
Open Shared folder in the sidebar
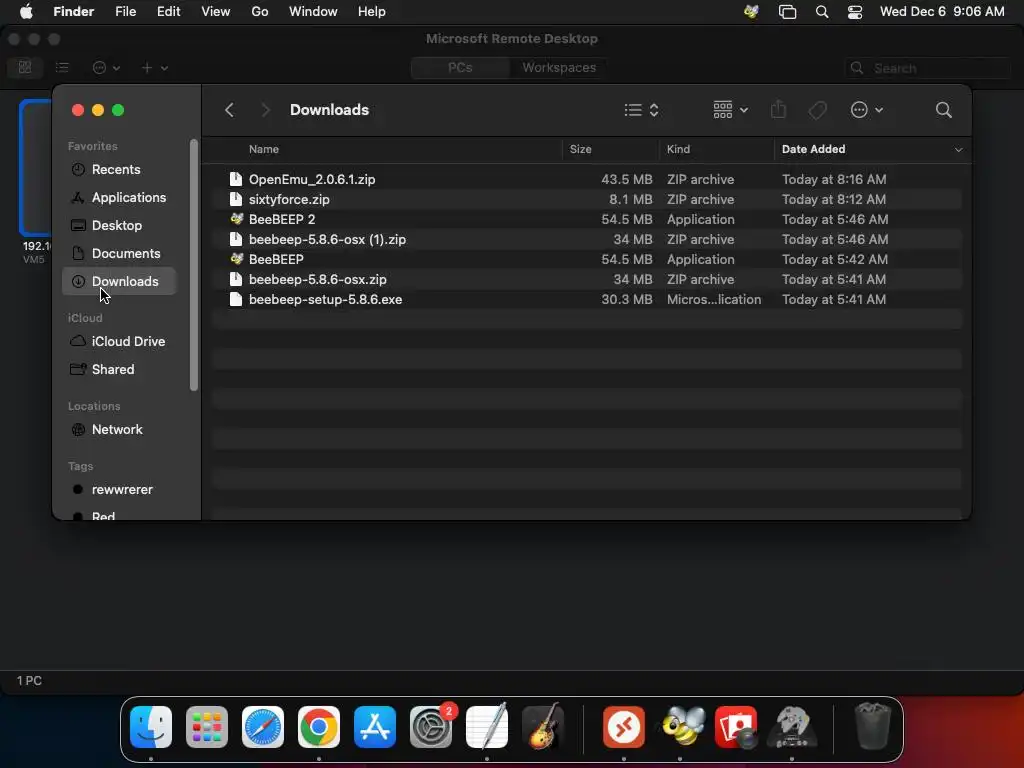point(119,370)
